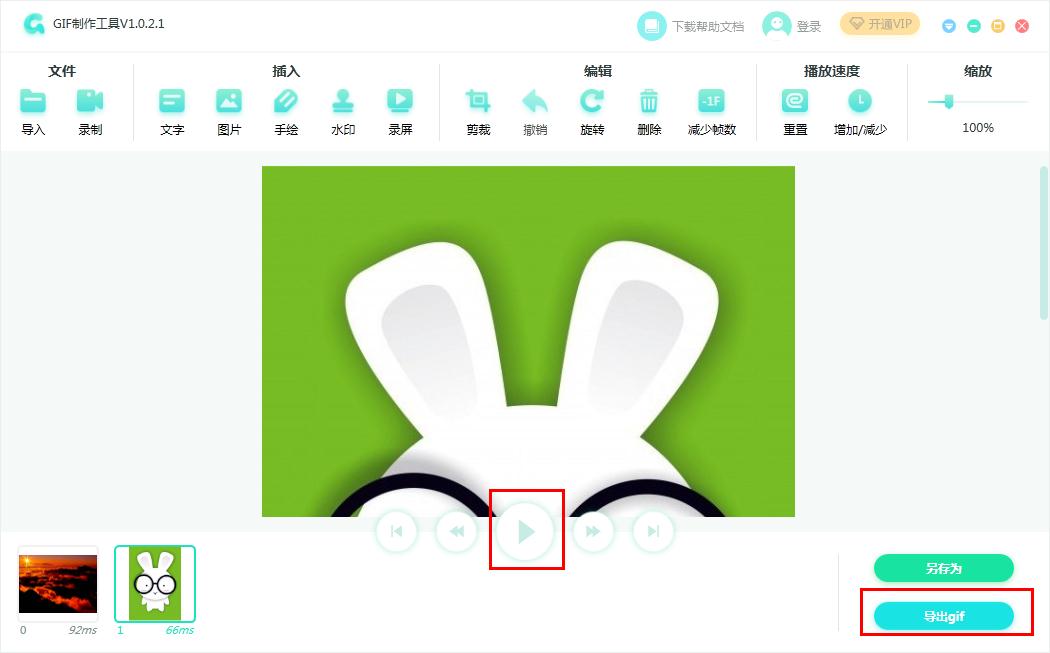Screen dimensions: 1050x653
Task: Open the 增加/减少 speed adjustment icon
Action: [x=860, y=107]
